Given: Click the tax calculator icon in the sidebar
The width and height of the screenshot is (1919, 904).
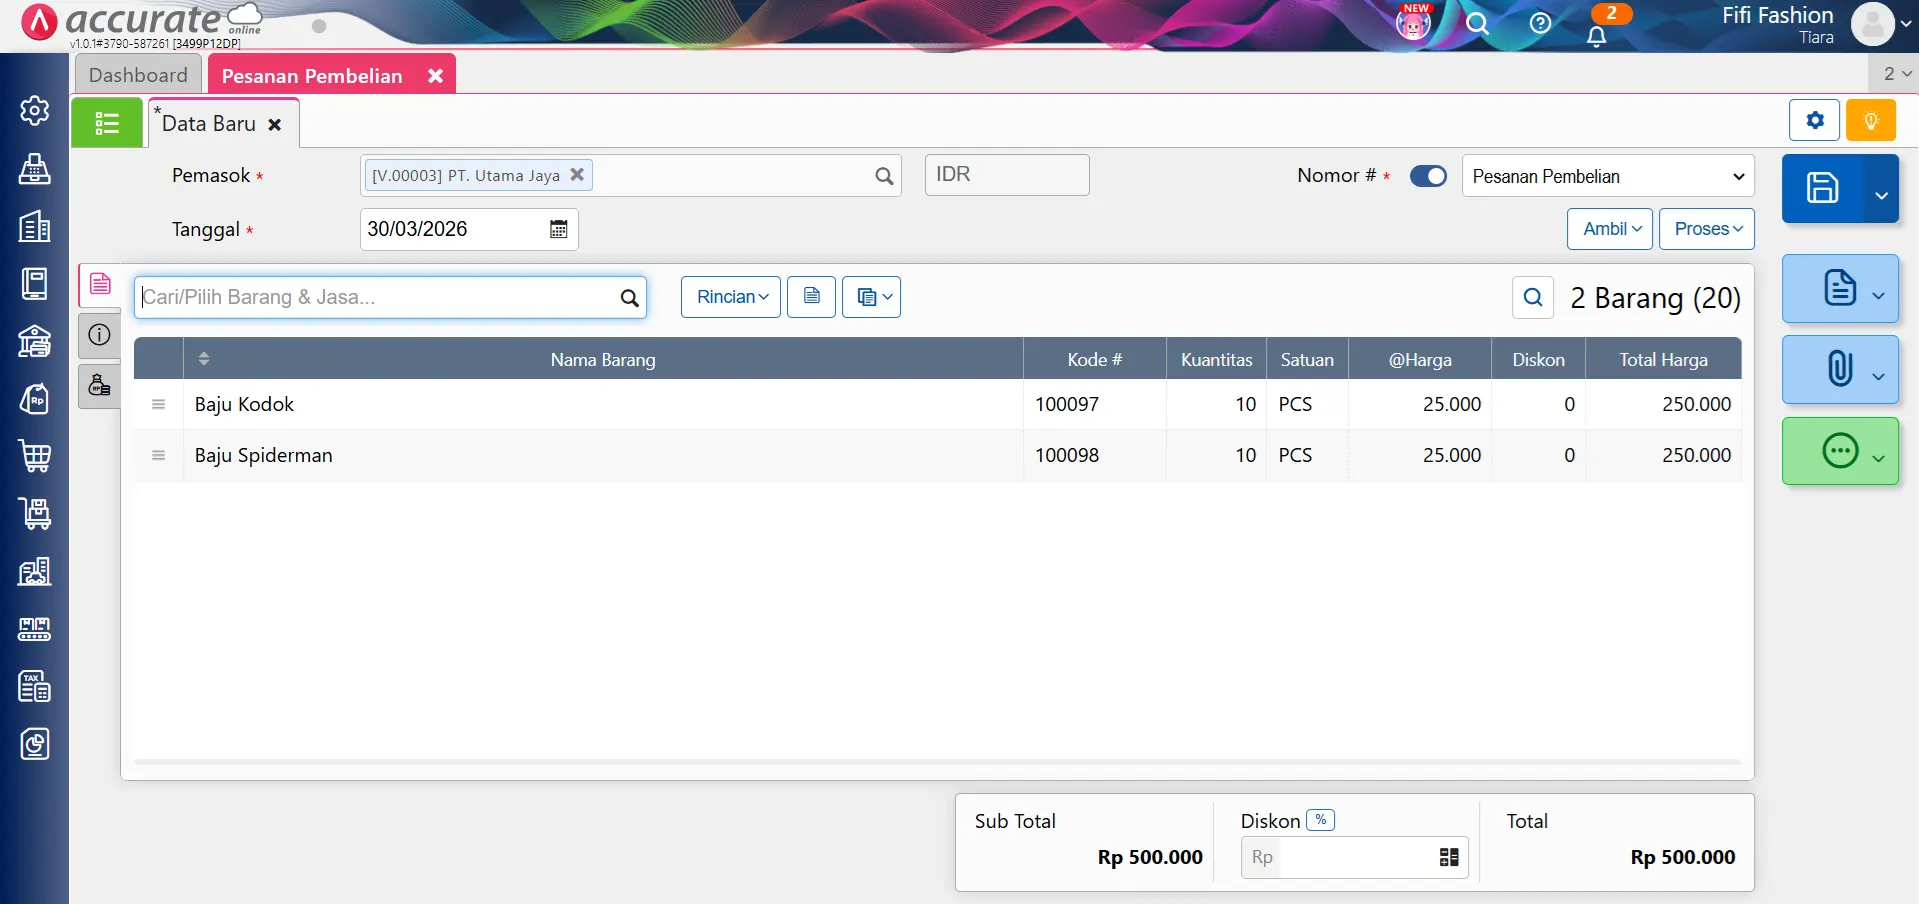Looking at the screenshot, I should [x=35, y=686].
